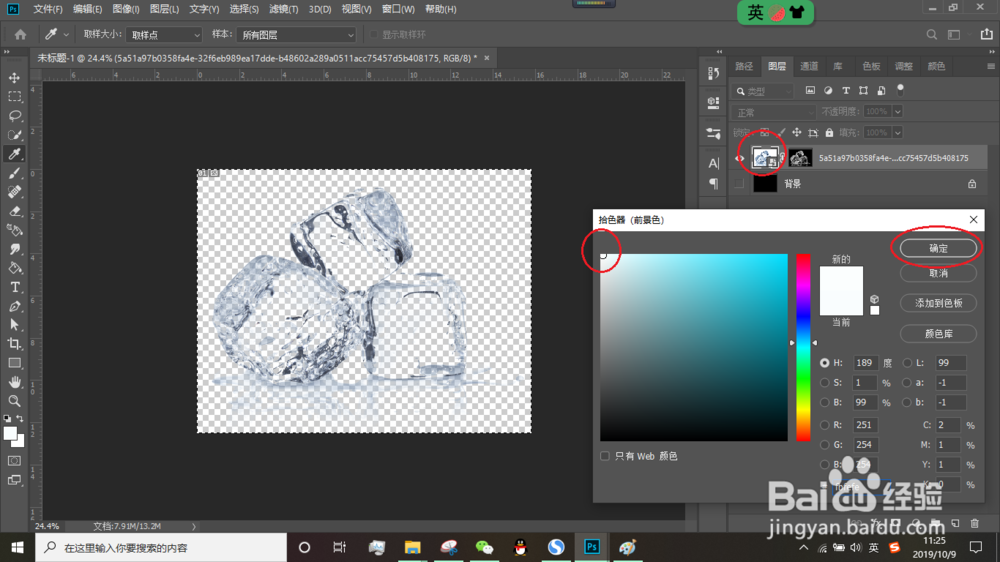The height and width of the screenshot is (562, 1000).
Task: Select the Lasso tool
Action: click(x=14, y=116)
